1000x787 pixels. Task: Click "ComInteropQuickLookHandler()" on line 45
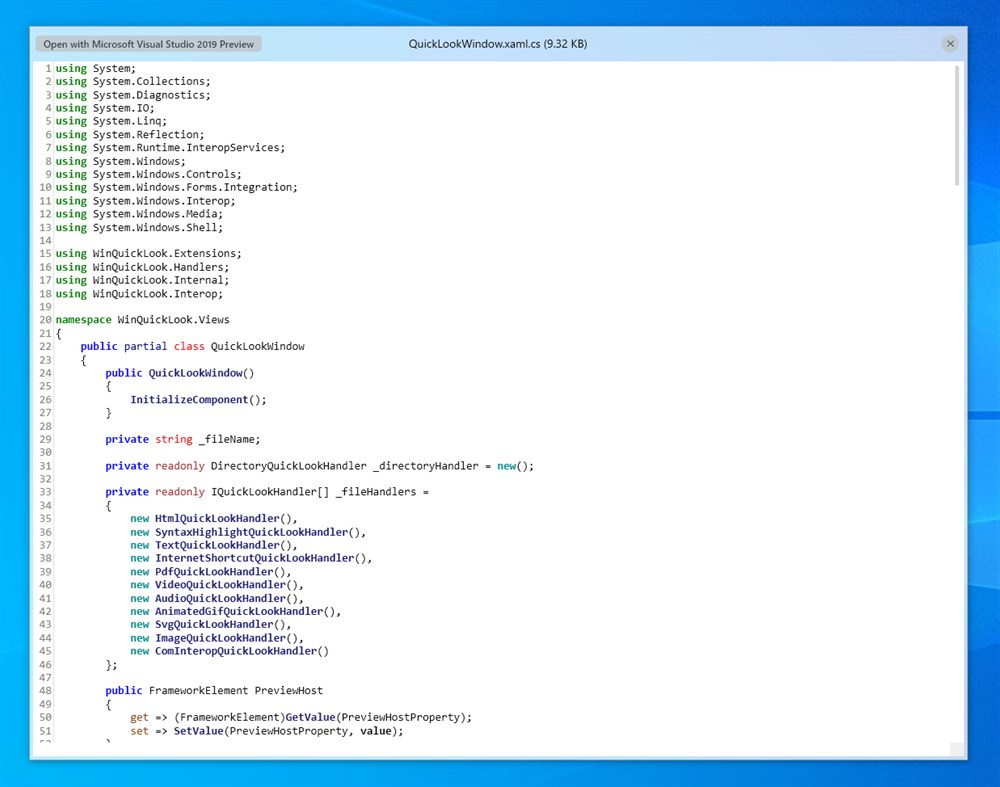240,650
